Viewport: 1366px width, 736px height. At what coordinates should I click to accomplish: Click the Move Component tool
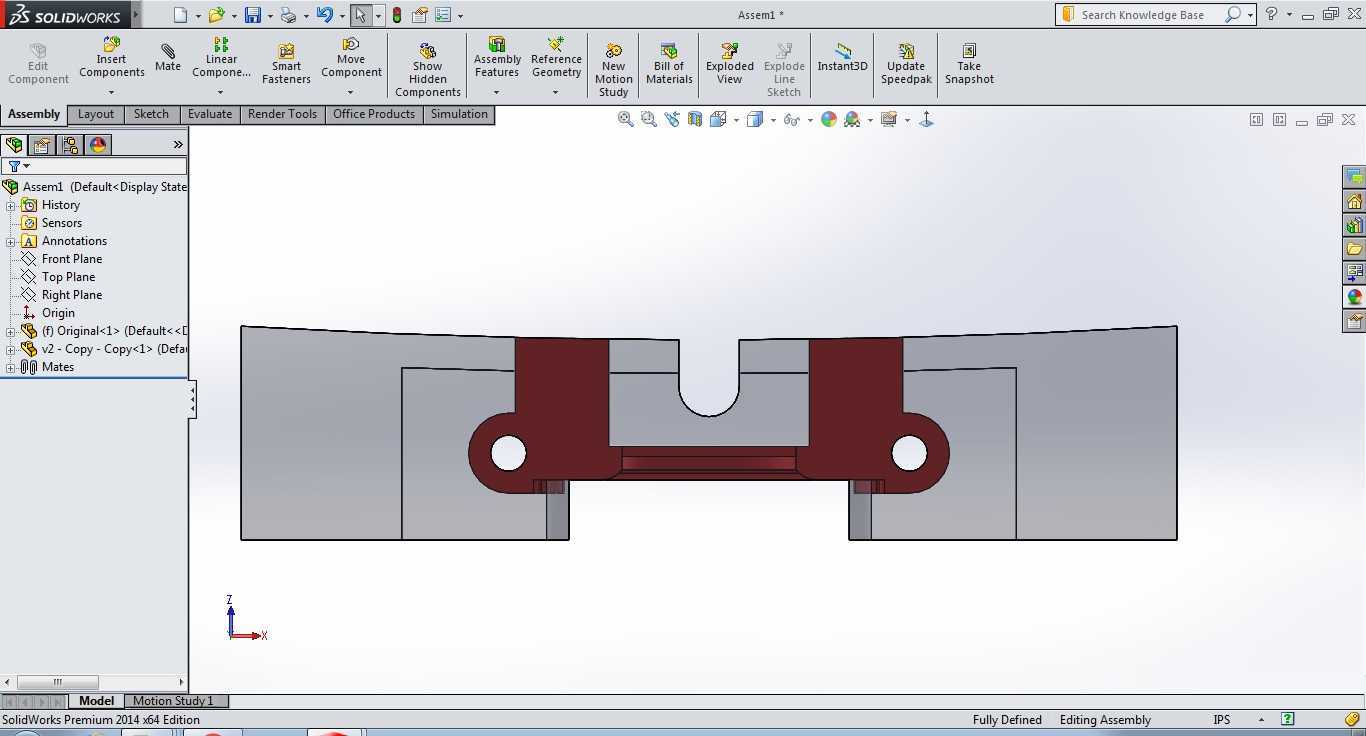(x=351, y=58)
